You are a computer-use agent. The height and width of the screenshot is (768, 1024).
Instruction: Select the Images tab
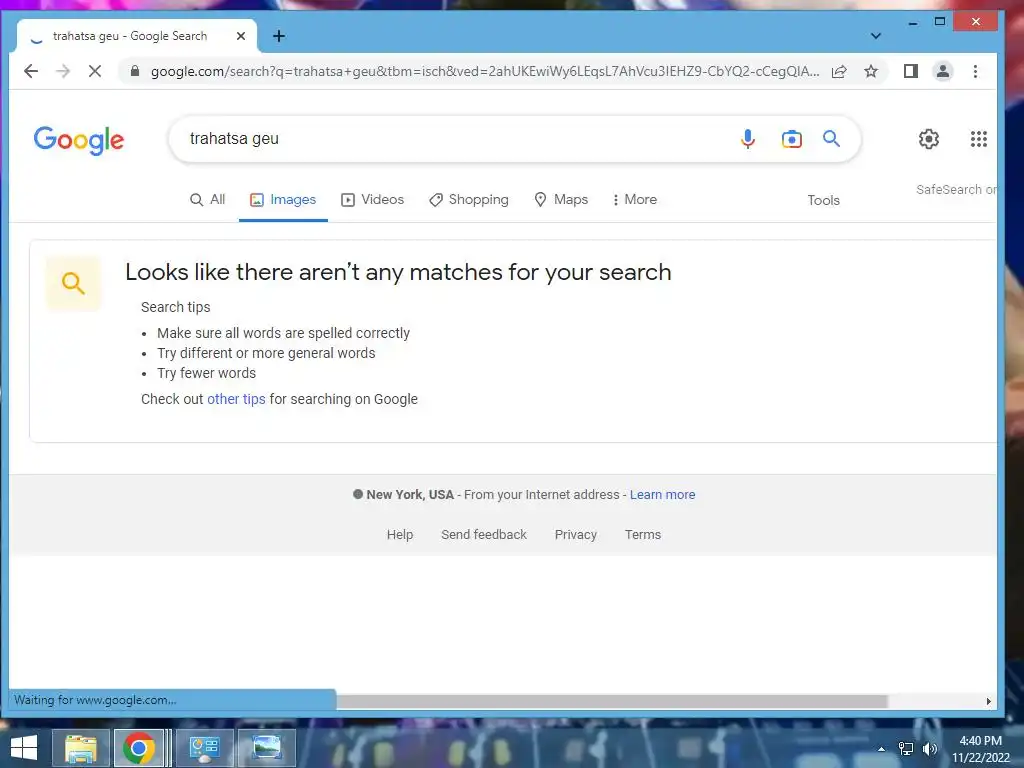coord(283,200)
